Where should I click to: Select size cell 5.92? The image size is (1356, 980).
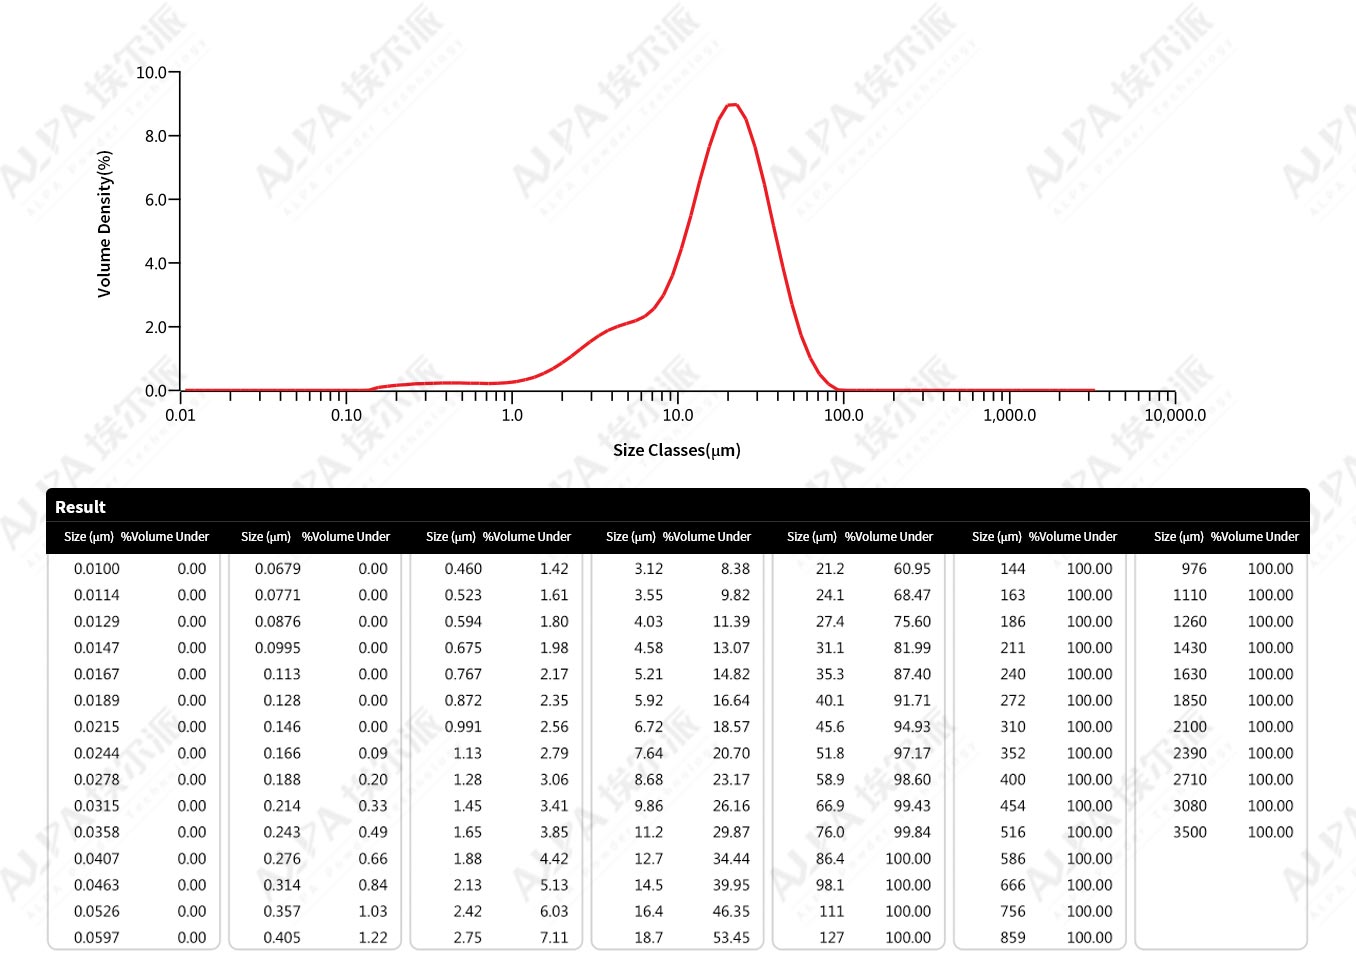[648, 701]
